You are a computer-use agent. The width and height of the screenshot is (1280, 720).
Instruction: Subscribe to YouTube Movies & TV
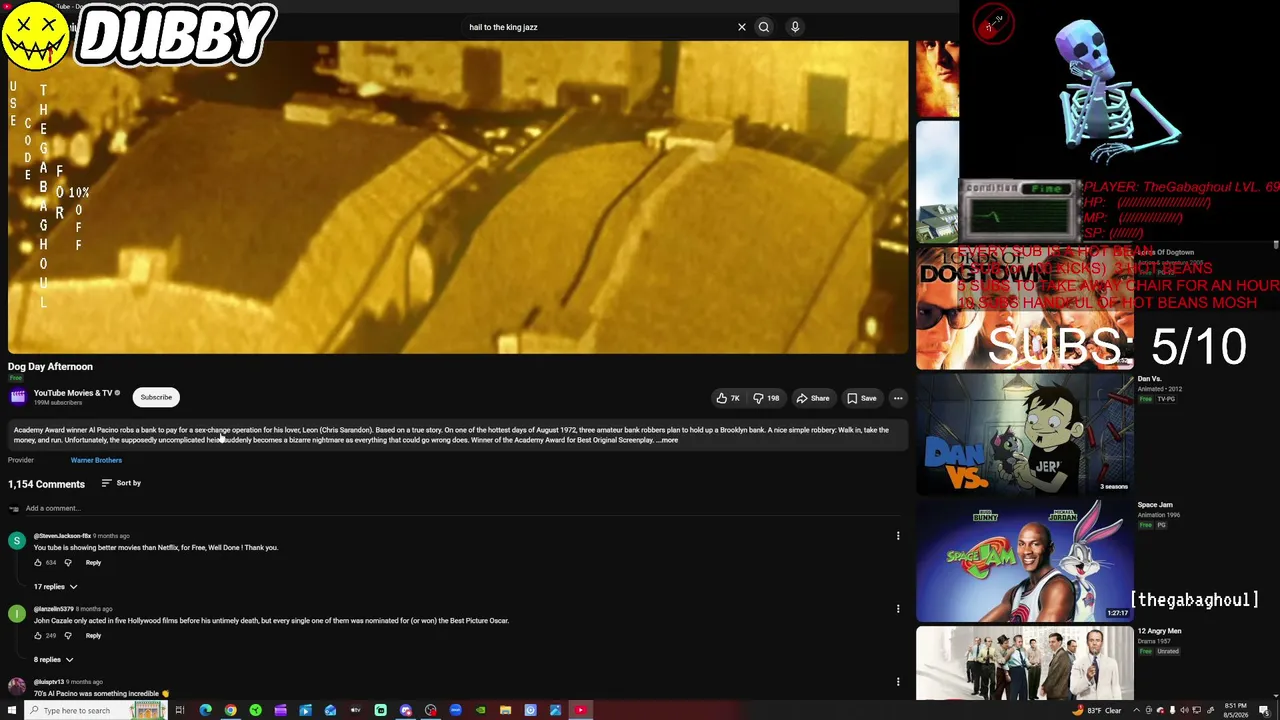pyautogui.click(x=156, y=397)
